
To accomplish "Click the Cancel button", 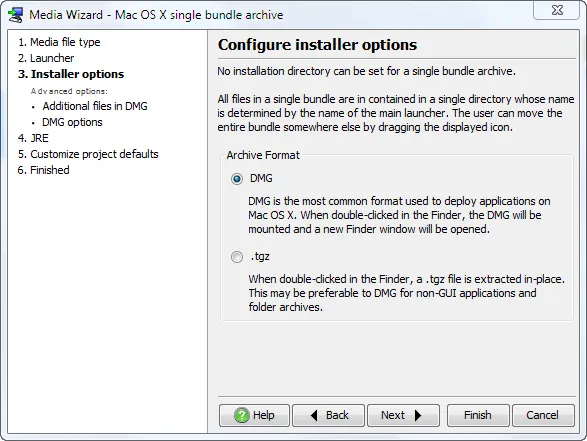I will (x=543, y=415).
